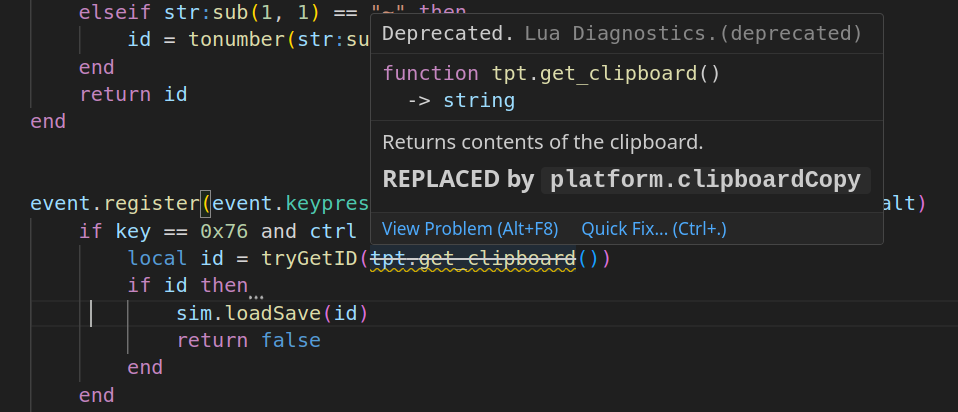Click the ellipsis hint after 'if id then'
Screen dimensions: 958x412
(x=256, y=295)
